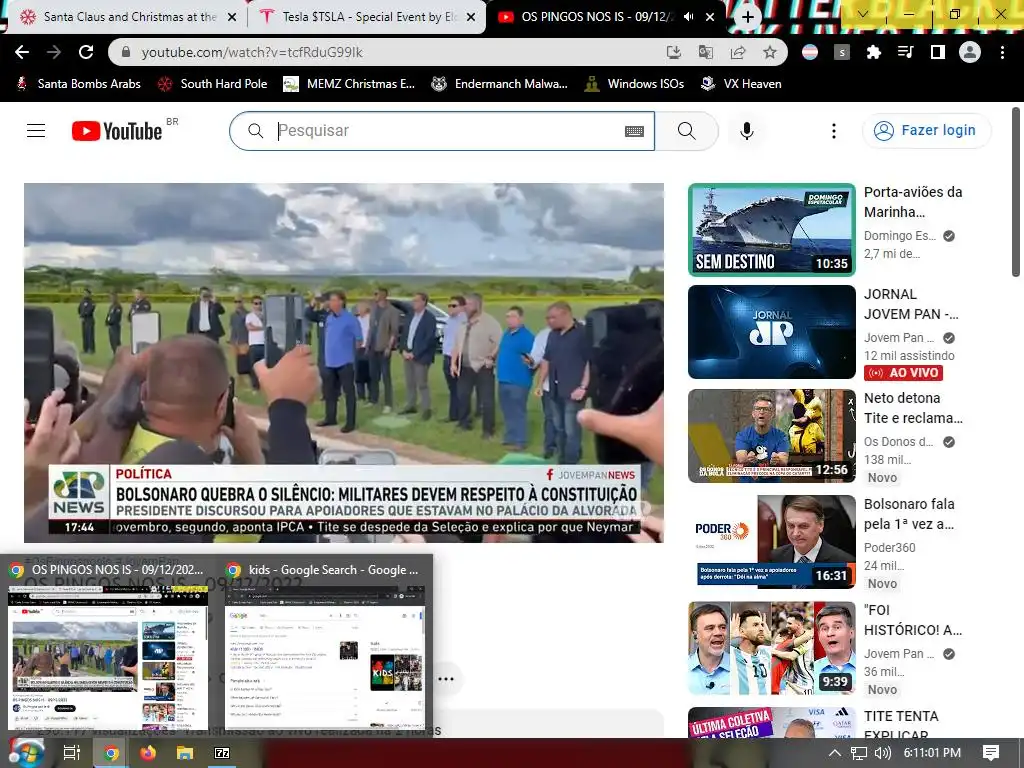
Task: Click the address bar URL
Action: (252, 52)
